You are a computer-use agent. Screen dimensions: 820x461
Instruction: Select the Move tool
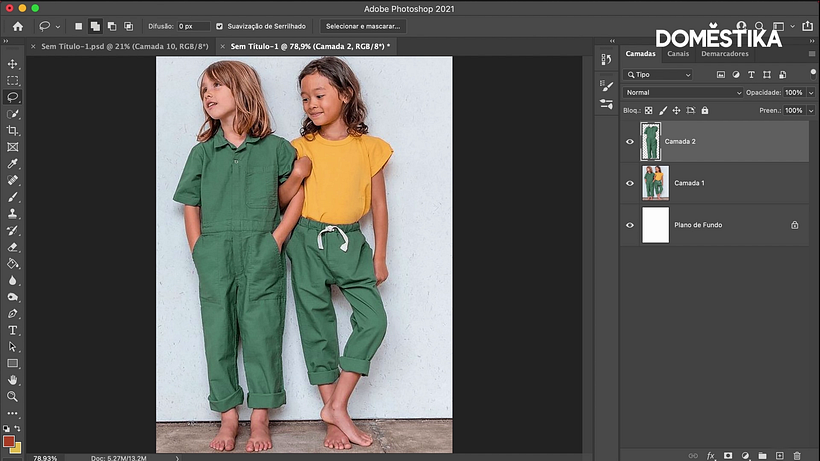pos(13,64)
